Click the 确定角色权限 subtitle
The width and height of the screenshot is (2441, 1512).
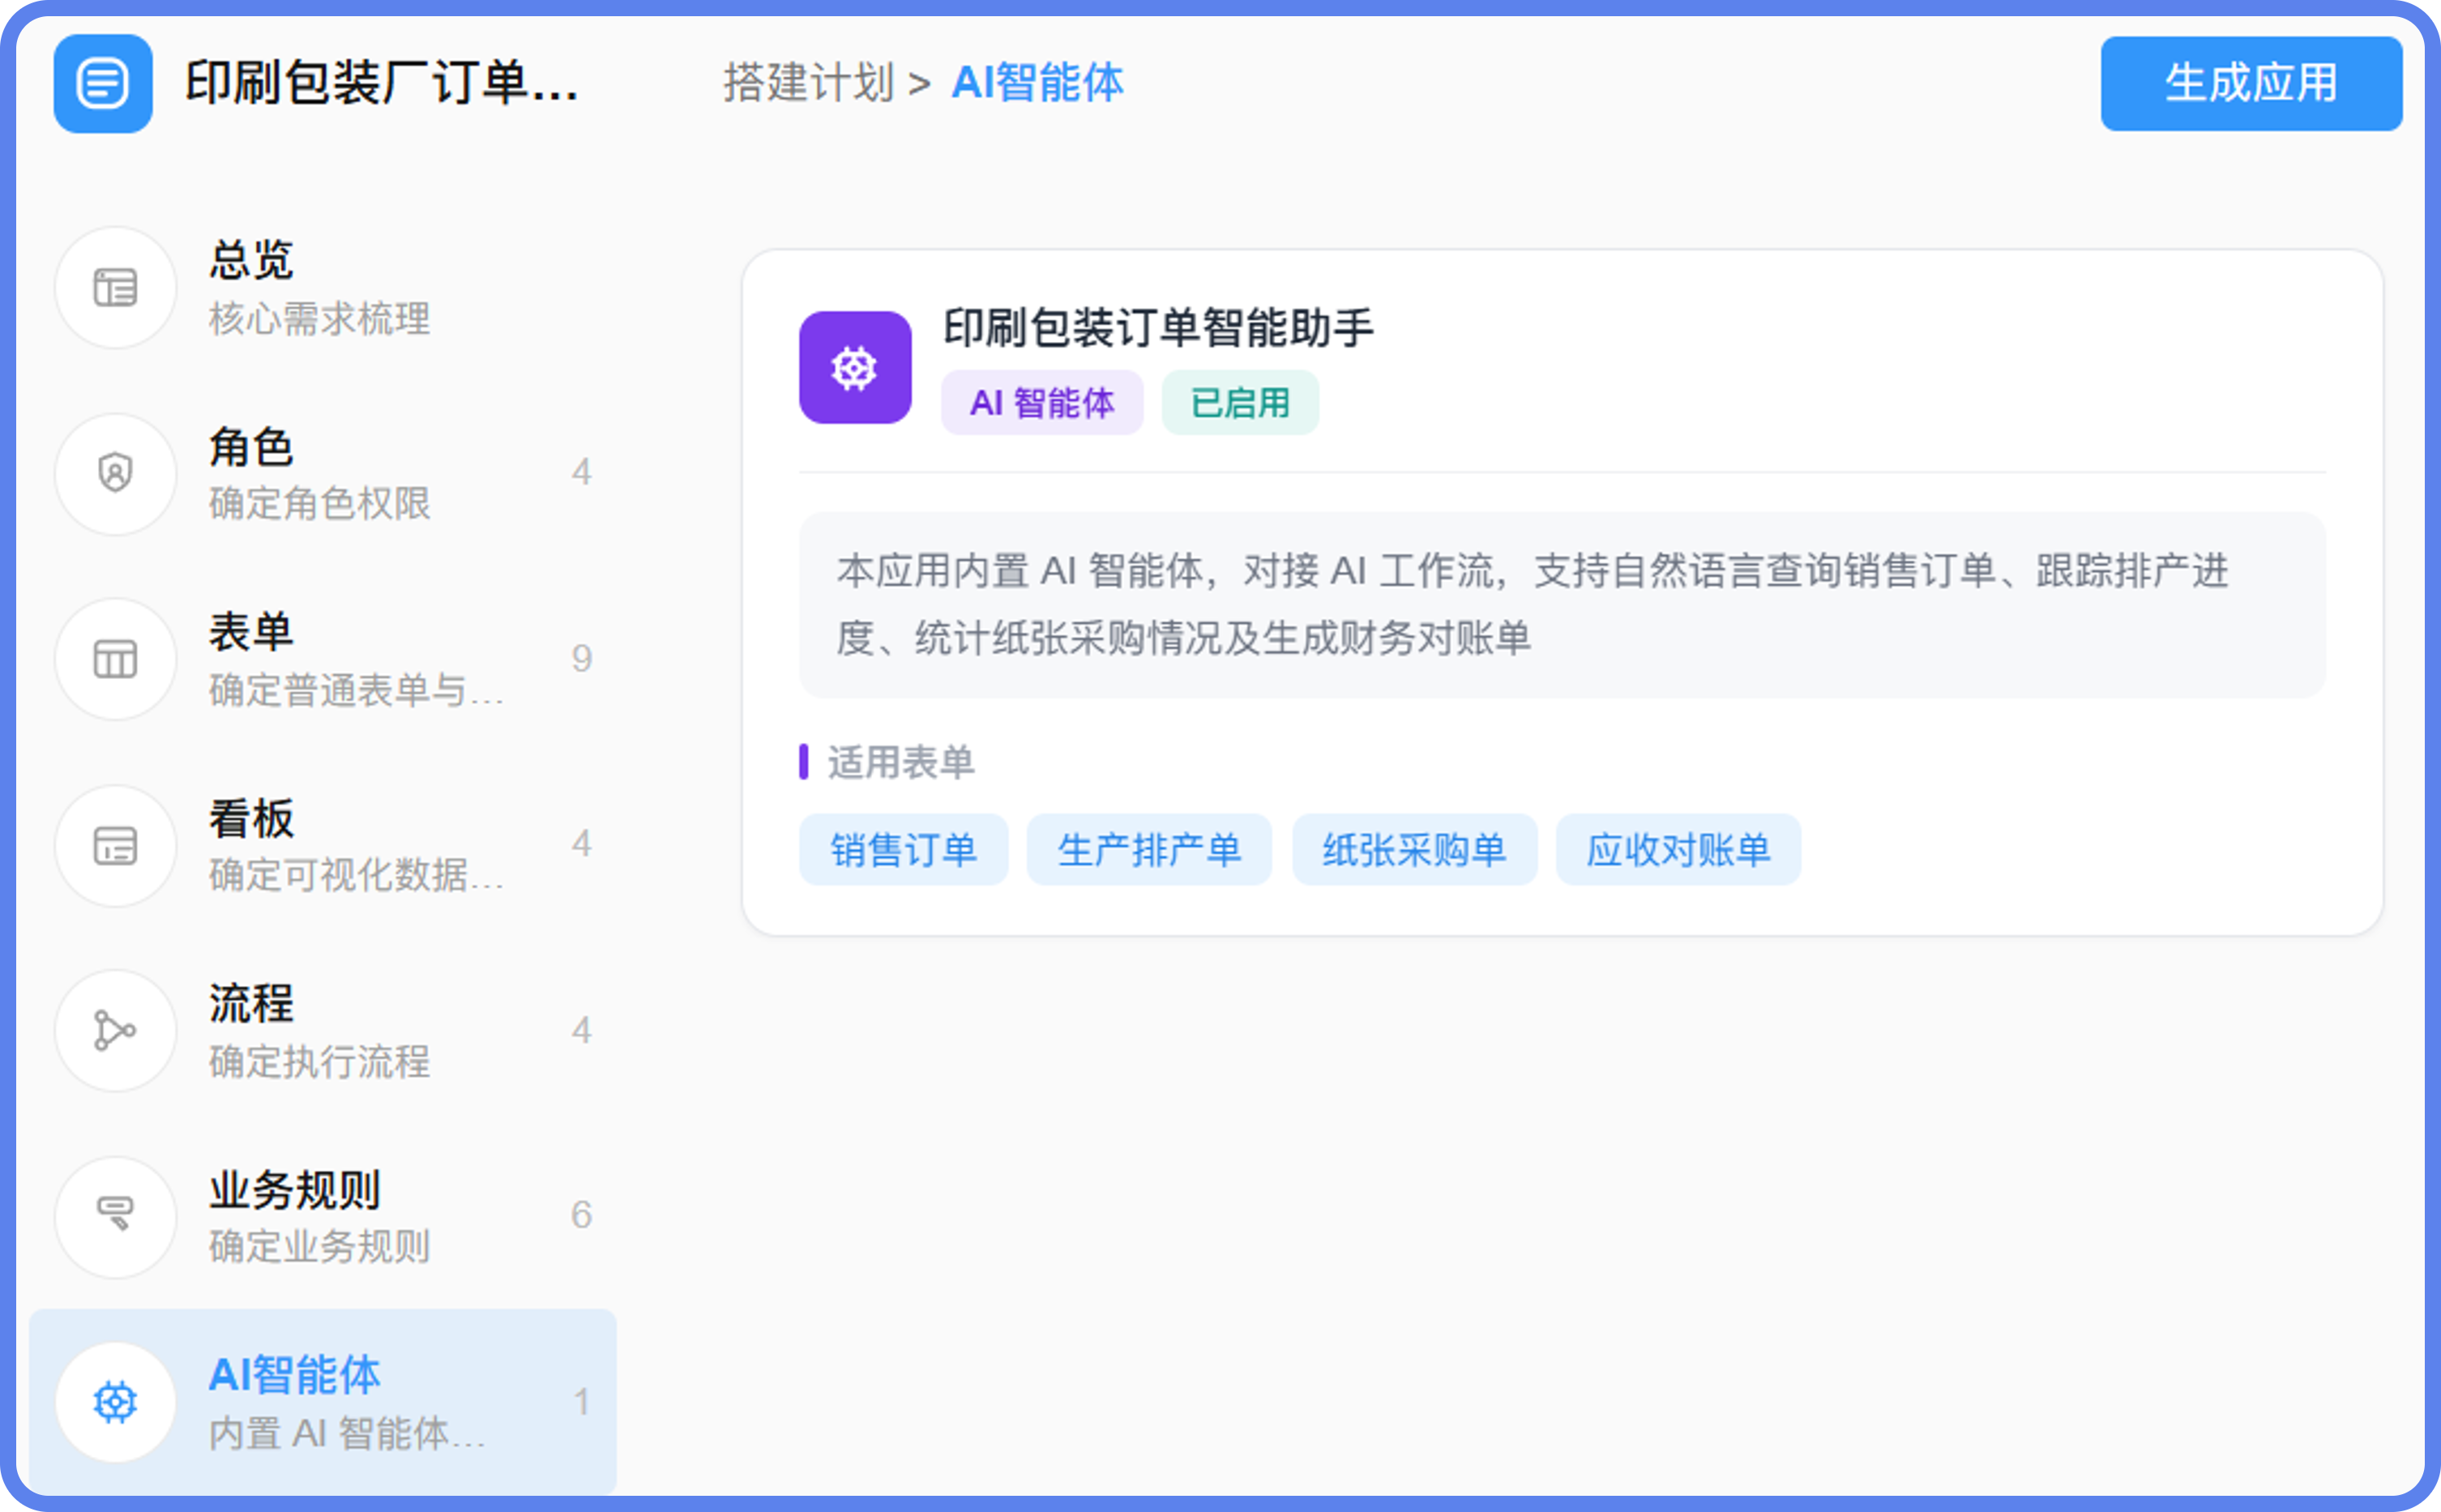click(320, 504)
